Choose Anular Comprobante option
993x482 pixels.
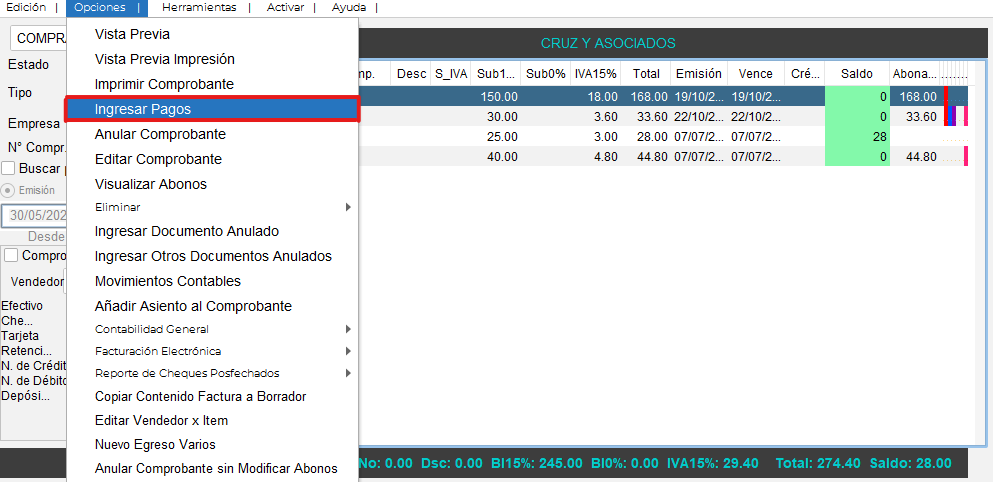(x=160, y=134)
